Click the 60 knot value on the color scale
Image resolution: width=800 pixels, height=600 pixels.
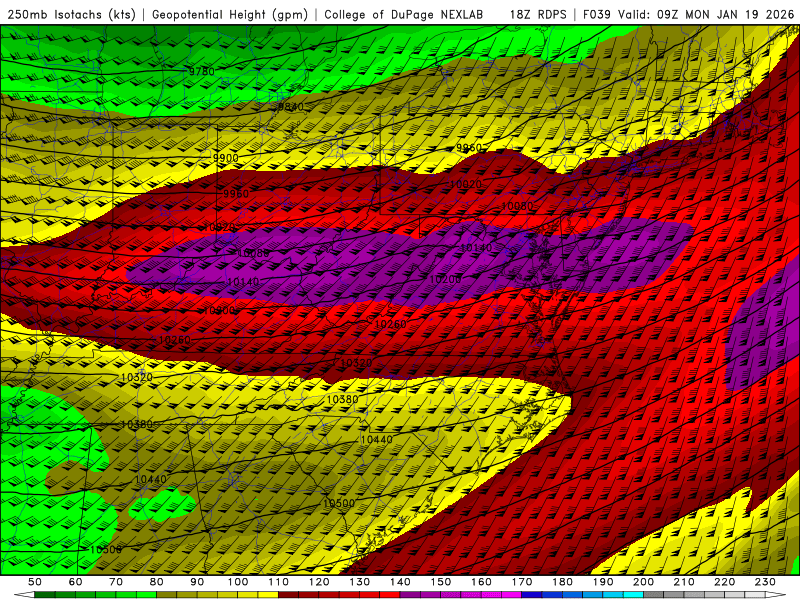(76, 582)
